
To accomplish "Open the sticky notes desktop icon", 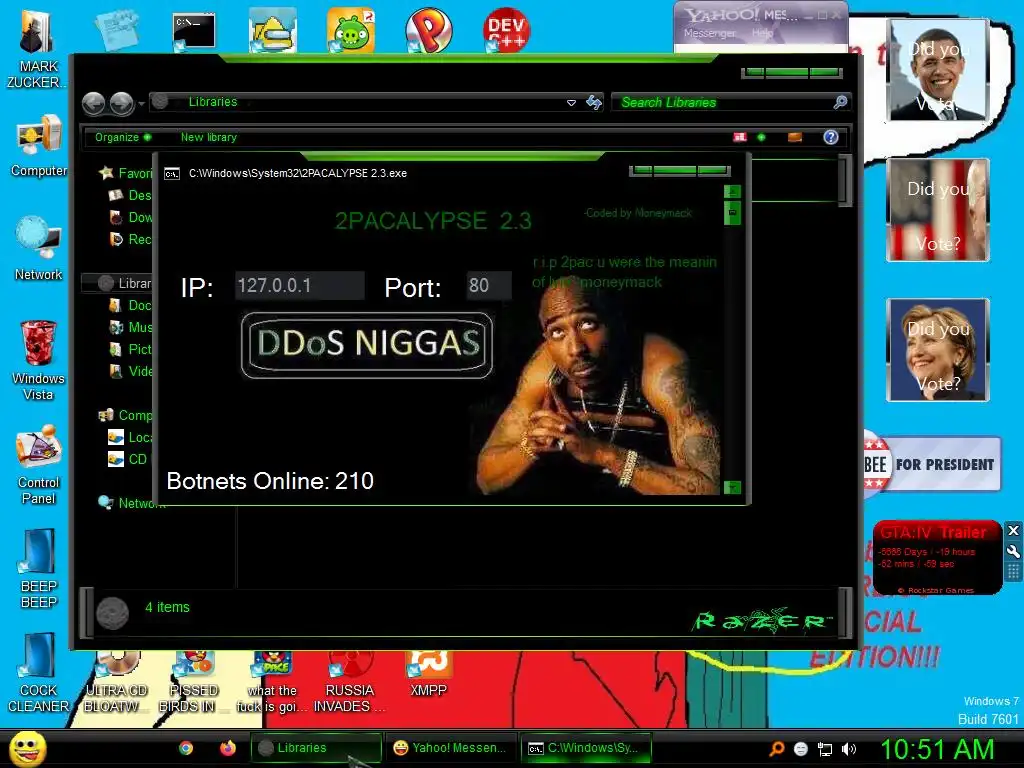I will (x=117, y=29).
